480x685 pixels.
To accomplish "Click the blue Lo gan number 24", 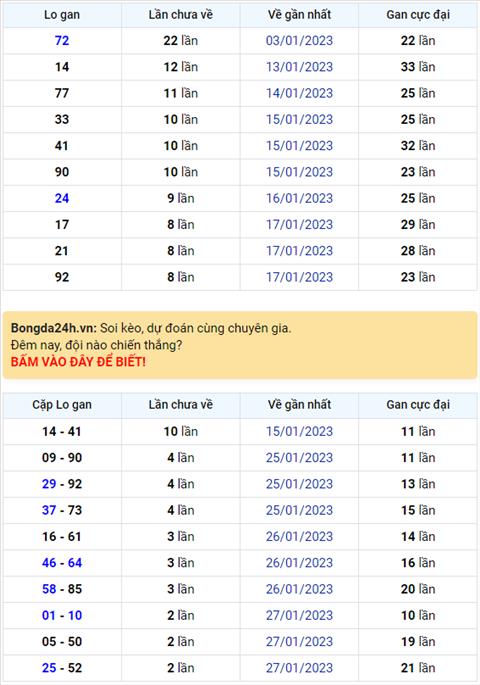I will tap(62, 198).
